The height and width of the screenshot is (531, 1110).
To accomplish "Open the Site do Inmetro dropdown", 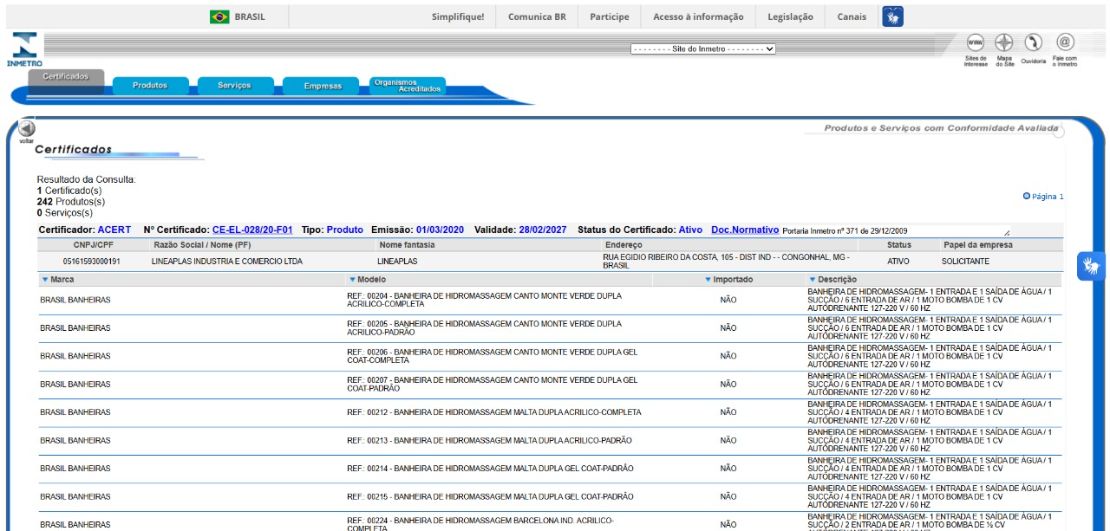I will pos(703,49).
